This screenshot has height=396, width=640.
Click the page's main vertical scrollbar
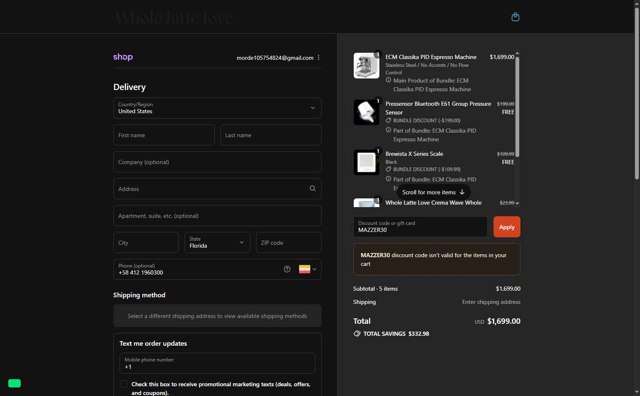[637, 94]
